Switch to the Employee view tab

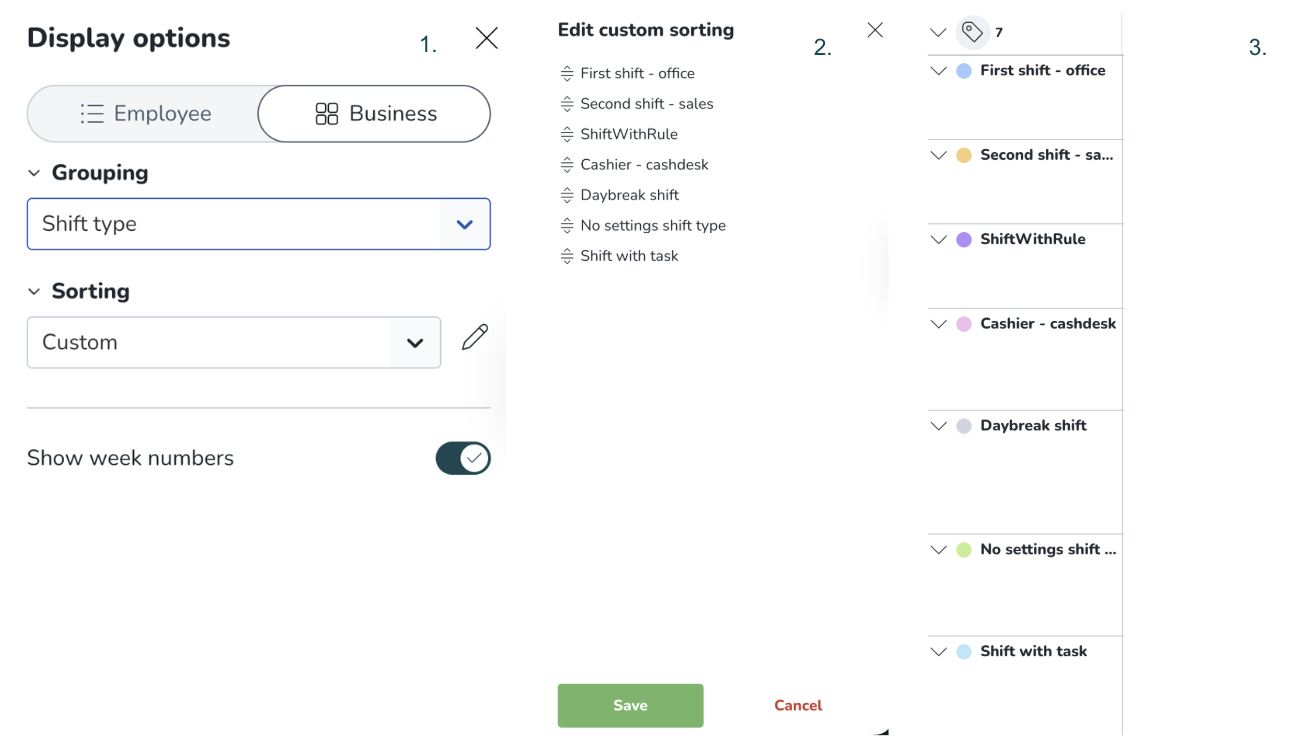144,114
